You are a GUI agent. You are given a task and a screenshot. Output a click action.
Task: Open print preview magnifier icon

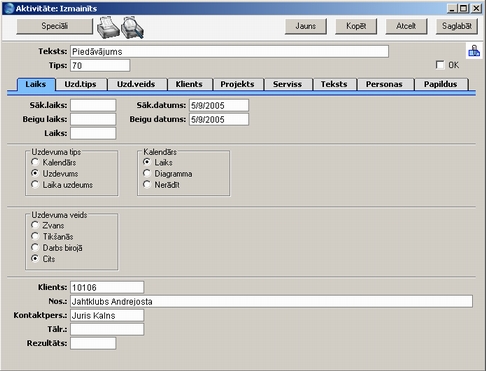[x=132, y=27]
